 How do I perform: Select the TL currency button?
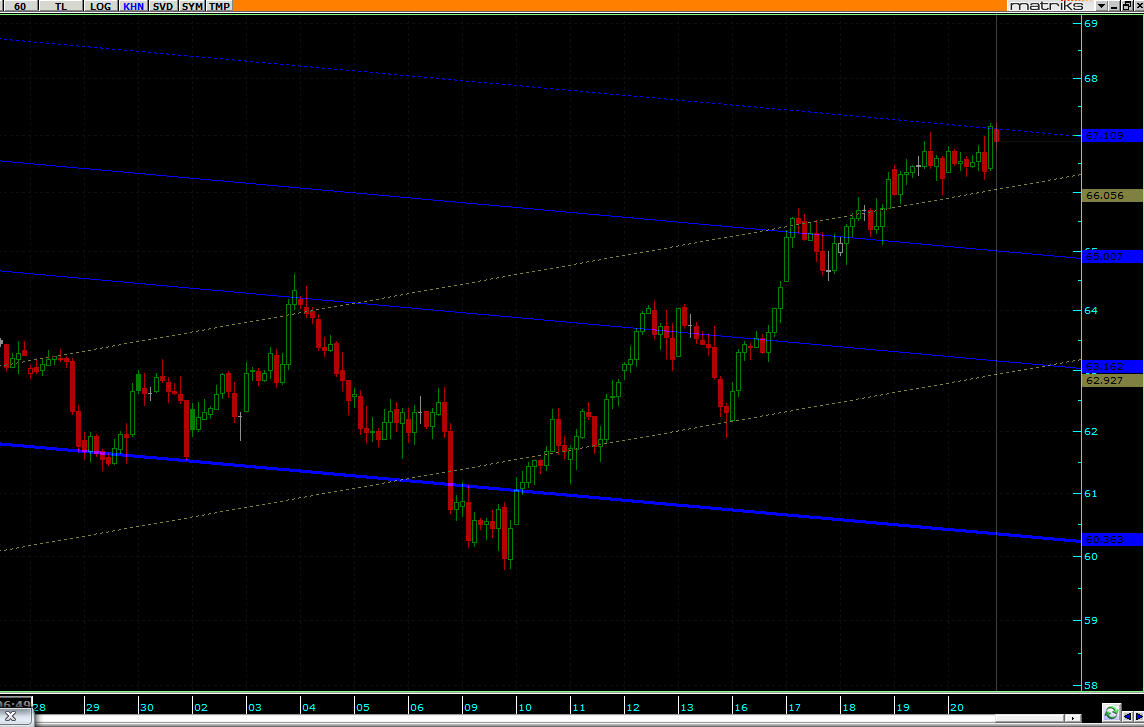pos(62,6)
